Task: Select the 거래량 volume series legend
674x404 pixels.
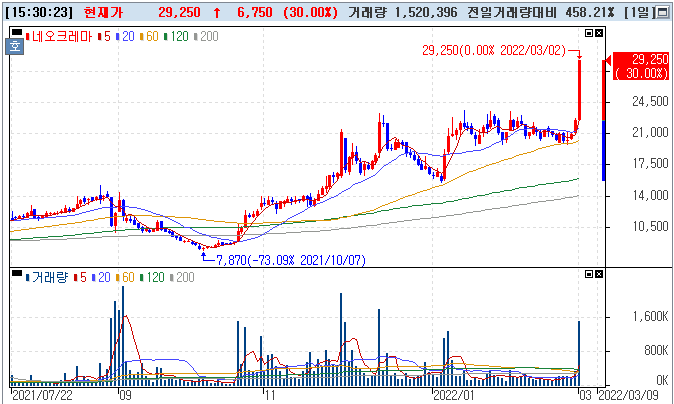Action: (48, 278)
